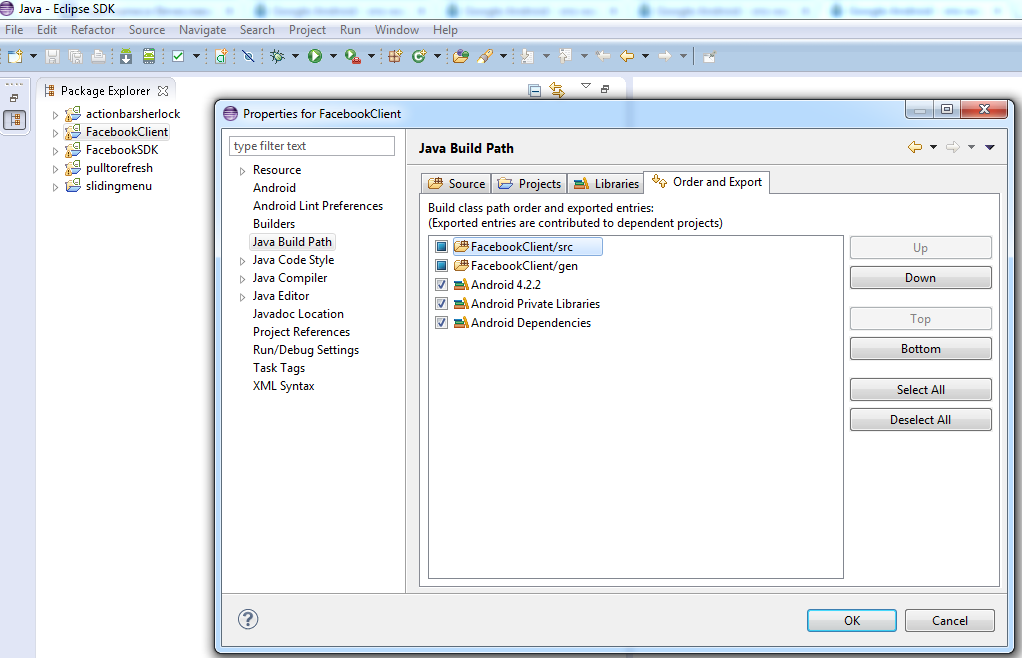Click the Select All button

(920, 390)
